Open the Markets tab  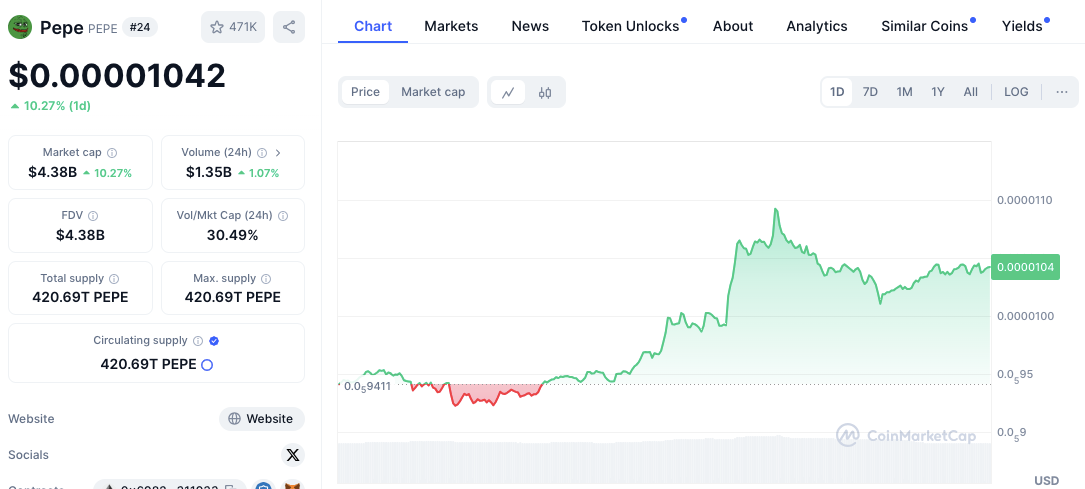(x=451, y=26)
